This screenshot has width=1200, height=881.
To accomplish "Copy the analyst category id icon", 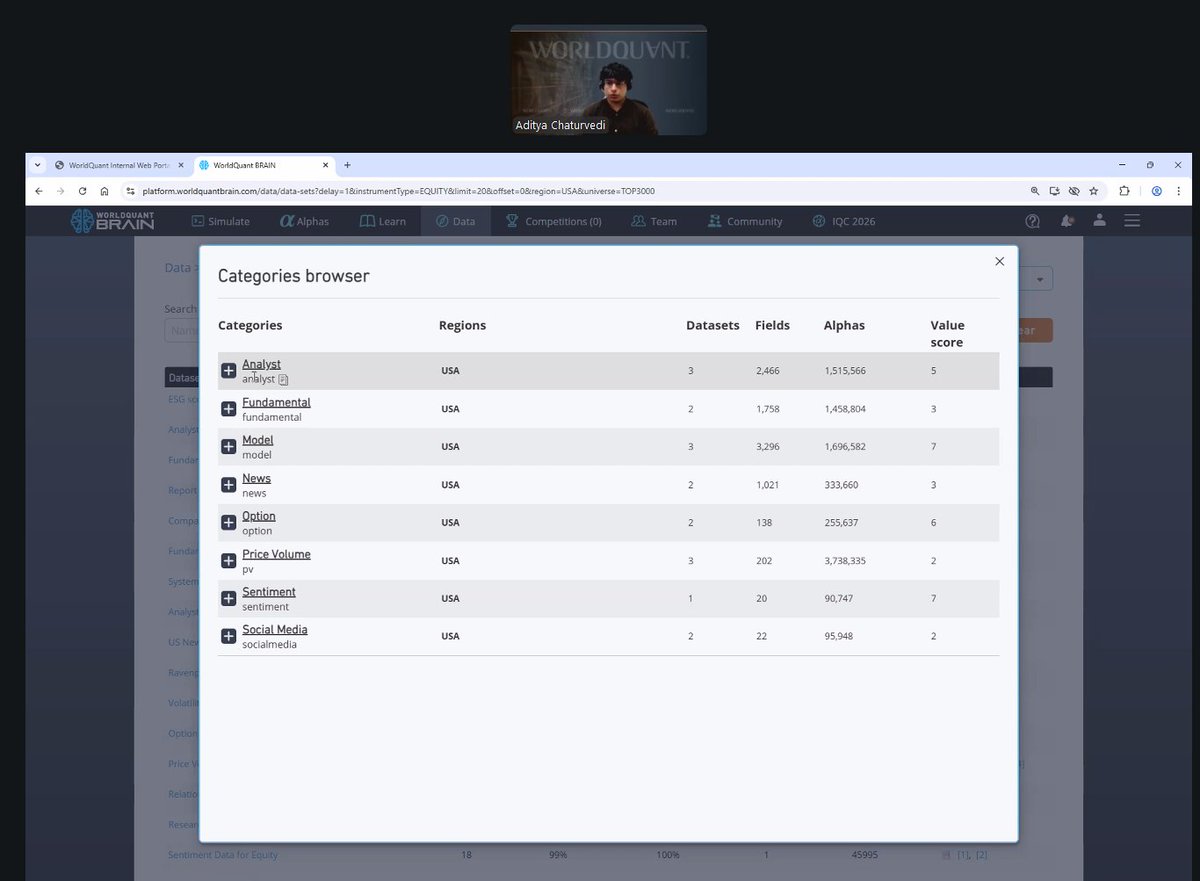I will (283, 380).
